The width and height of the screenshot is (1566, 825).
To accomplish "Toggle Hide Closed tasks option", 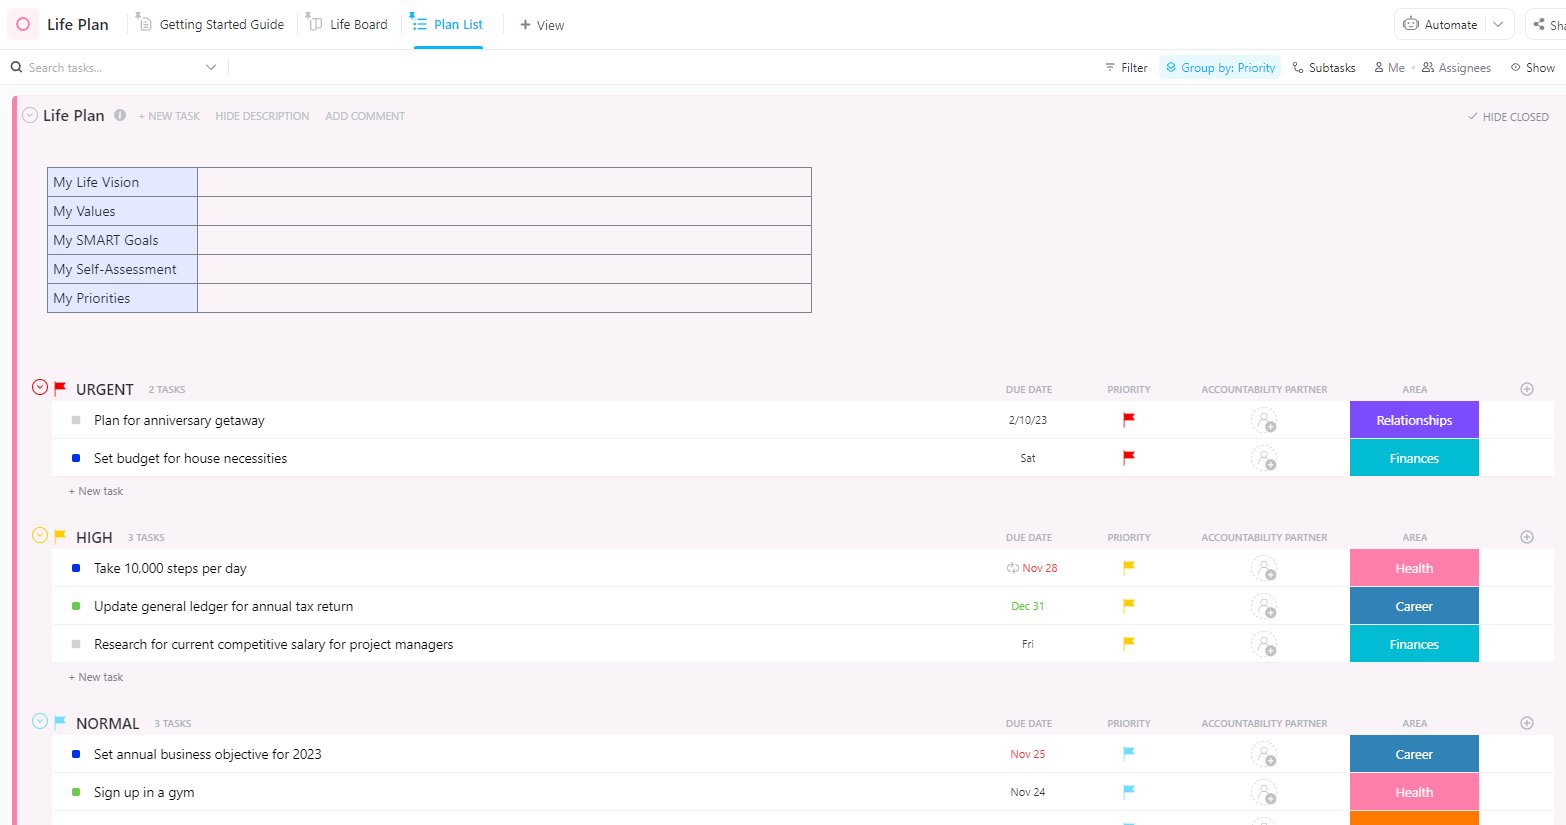I will [x=1507, y=117].
